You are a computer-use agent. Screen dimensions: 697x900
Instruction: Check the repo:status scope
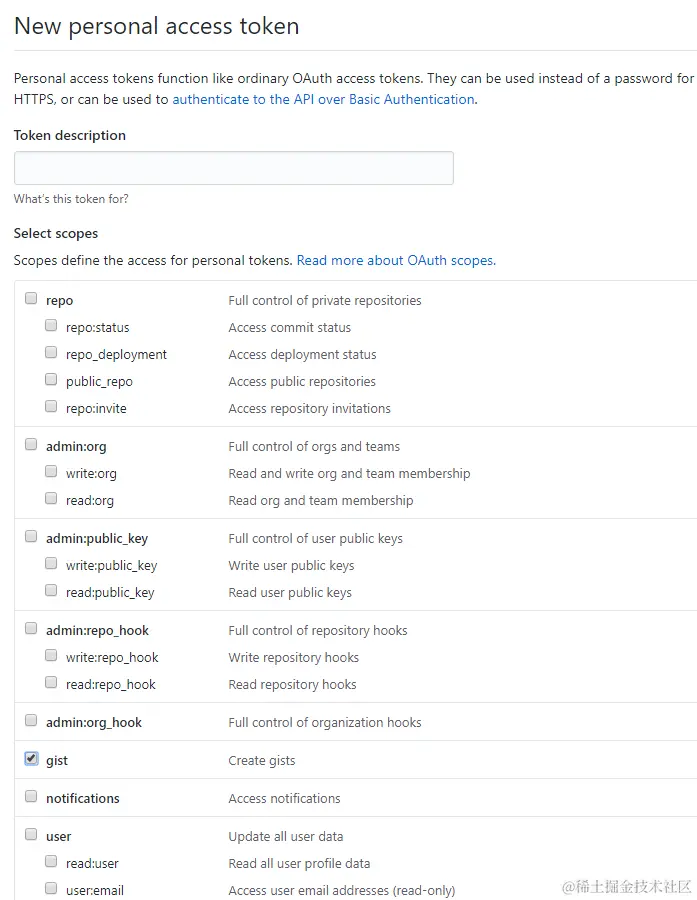click(x=51, y=325)
